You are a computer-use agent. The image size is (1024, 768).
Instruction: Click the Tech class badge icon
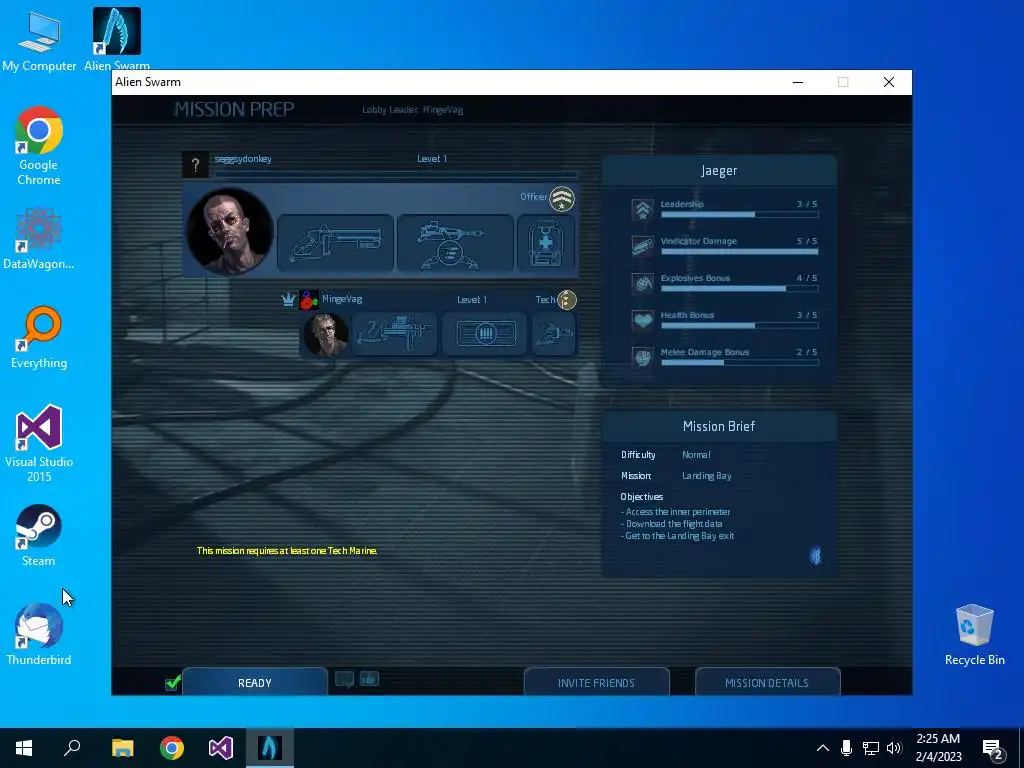[x=567, y=300]
